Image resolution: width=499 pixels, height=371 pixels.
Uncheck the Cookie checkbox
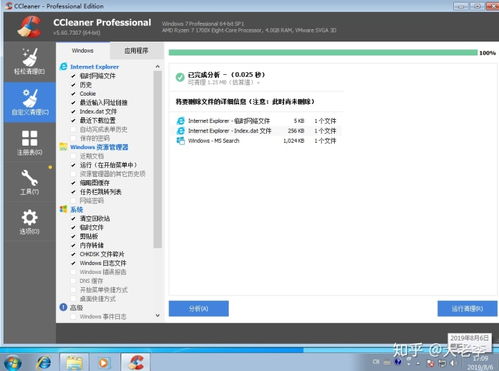[73, 94]
